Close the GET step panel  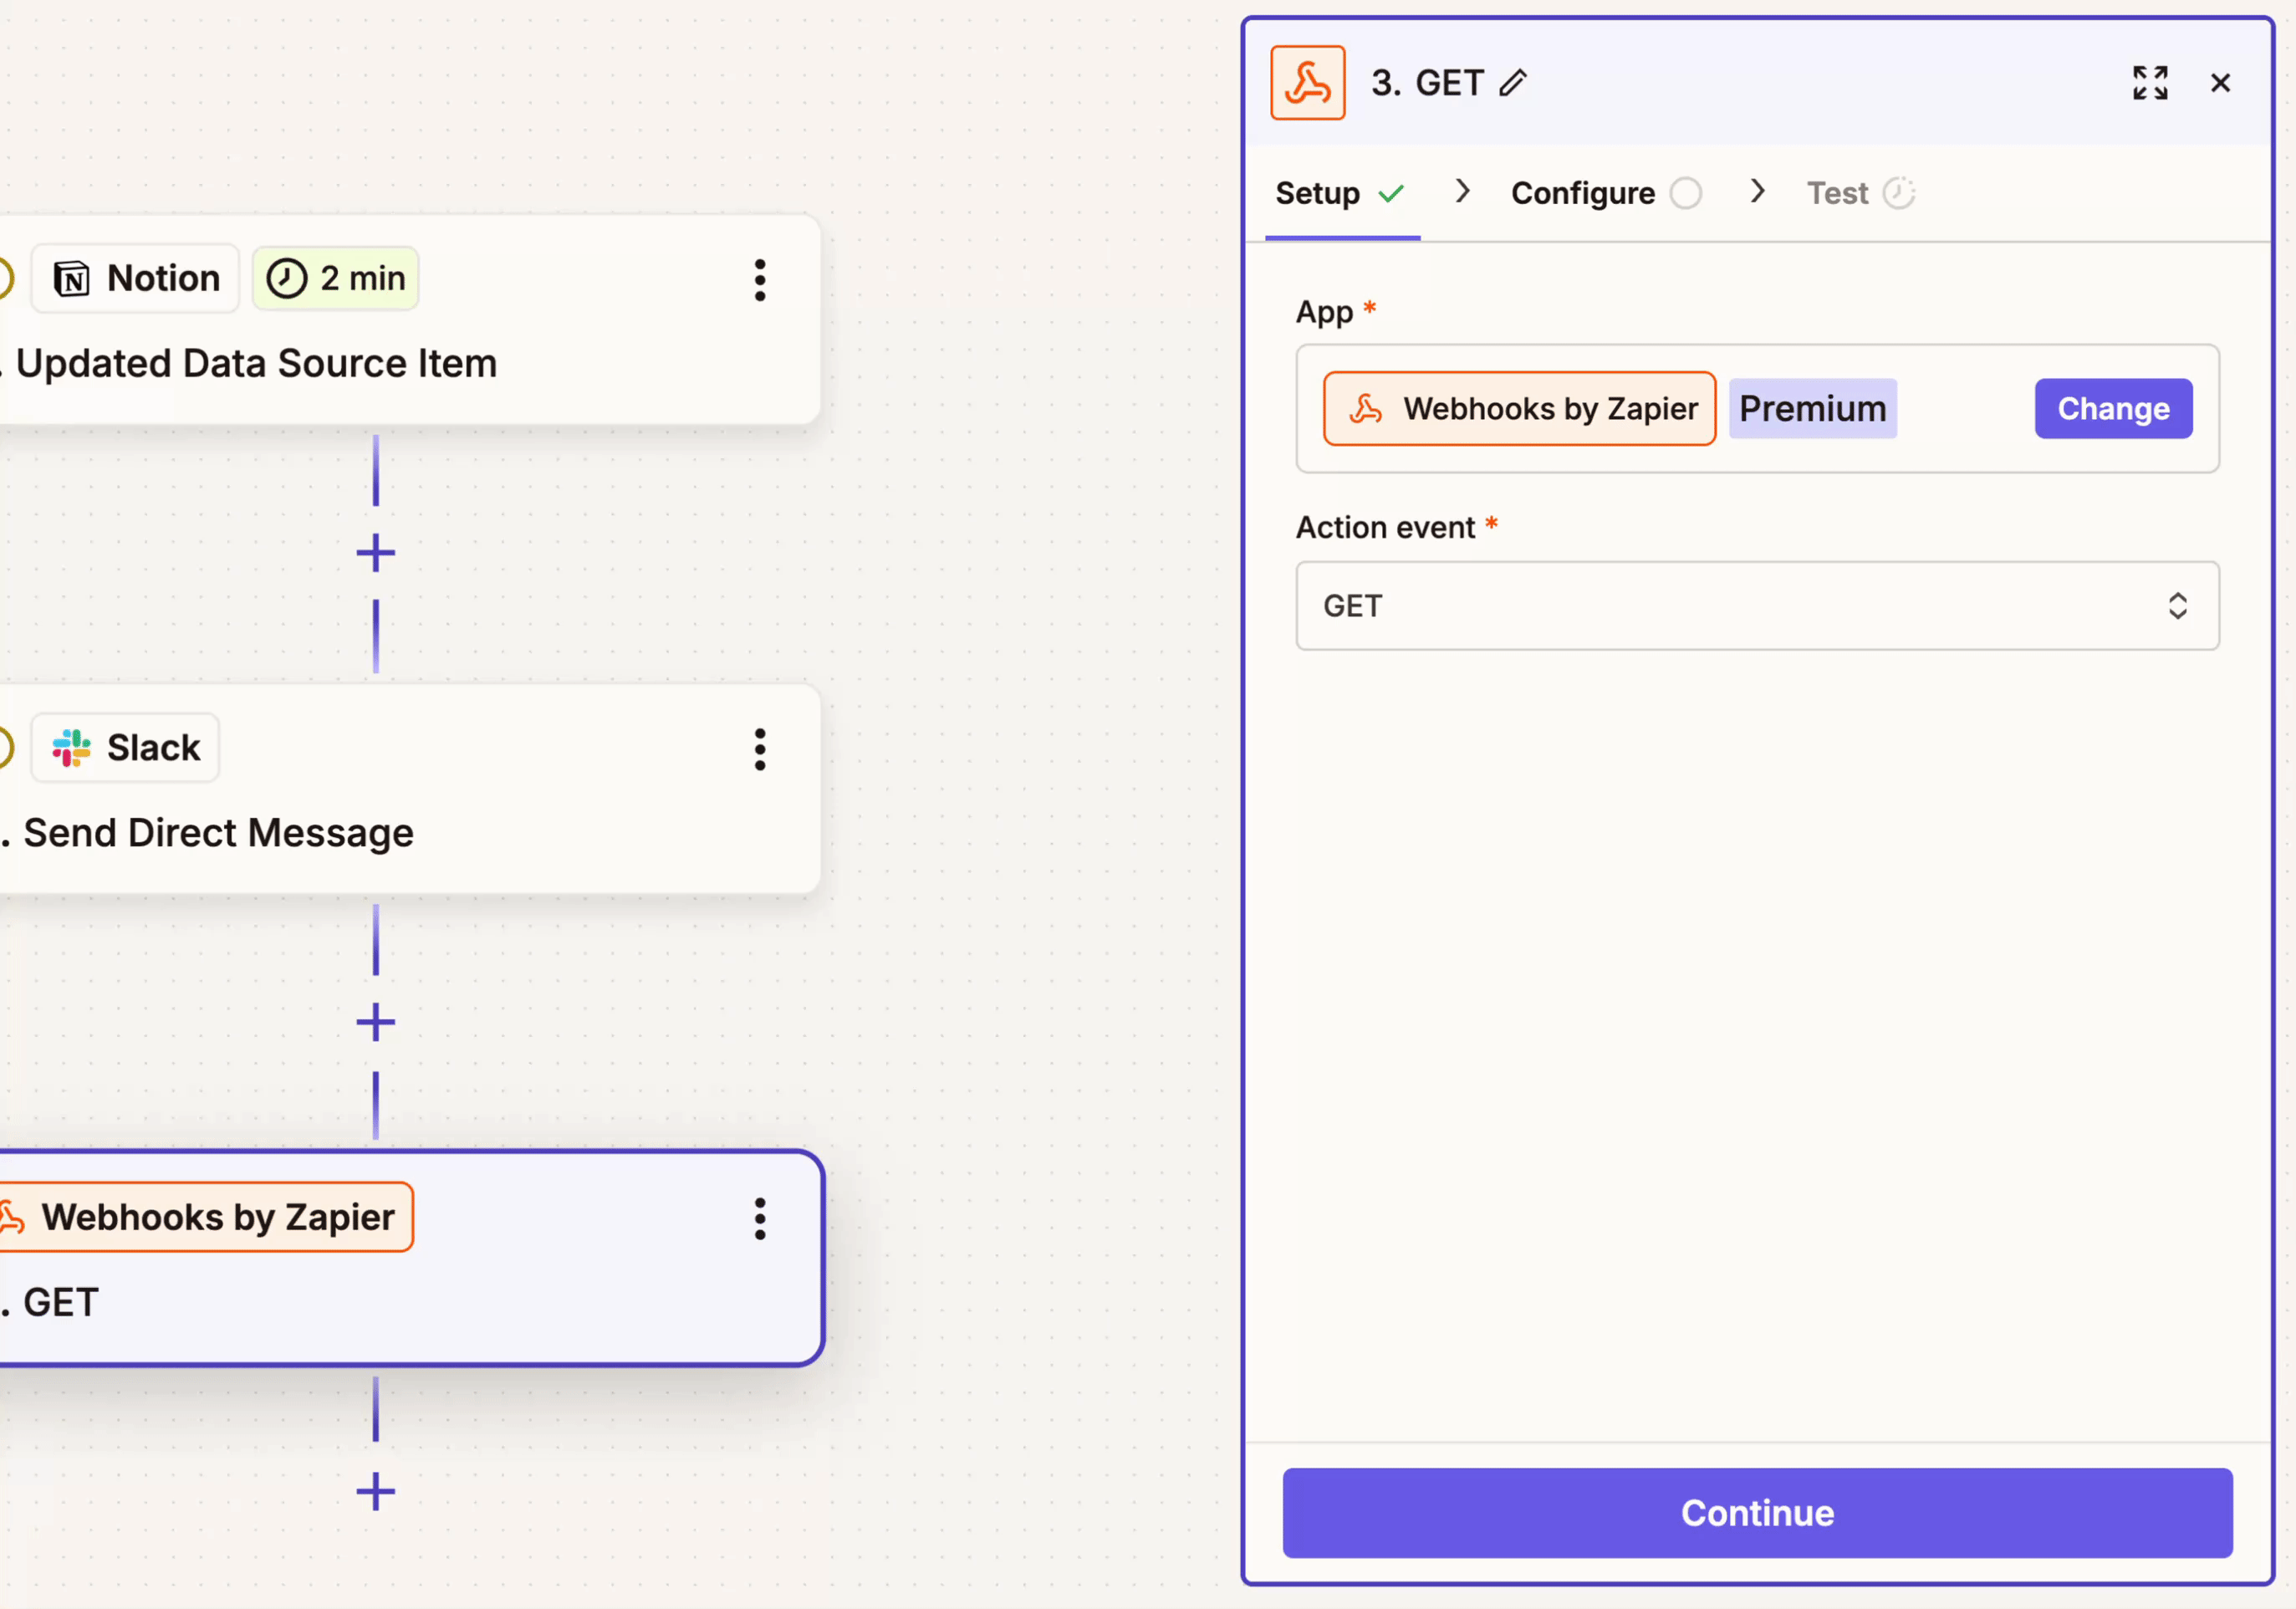point(2220,83)
